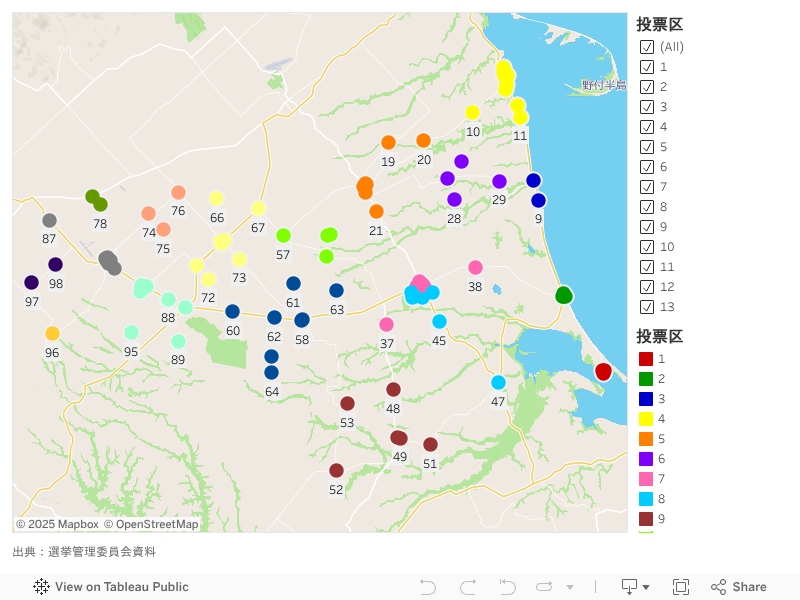Select blue legend swatch for district 3
Image resolution: width=800 pixels, height=600 pixels.
click(646, 398)
